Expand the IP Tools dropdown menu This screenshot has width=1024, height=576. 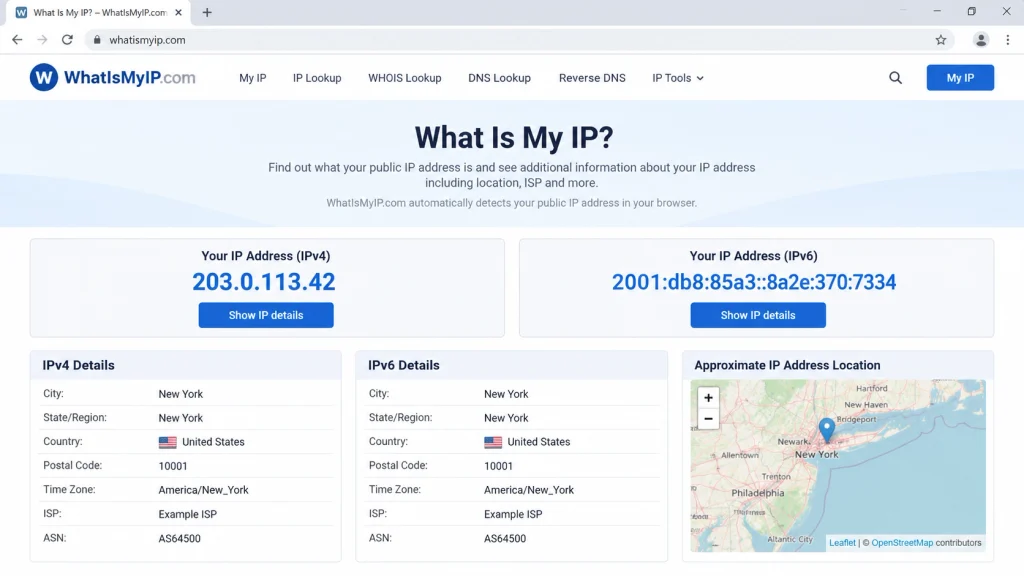coord(678,78)
